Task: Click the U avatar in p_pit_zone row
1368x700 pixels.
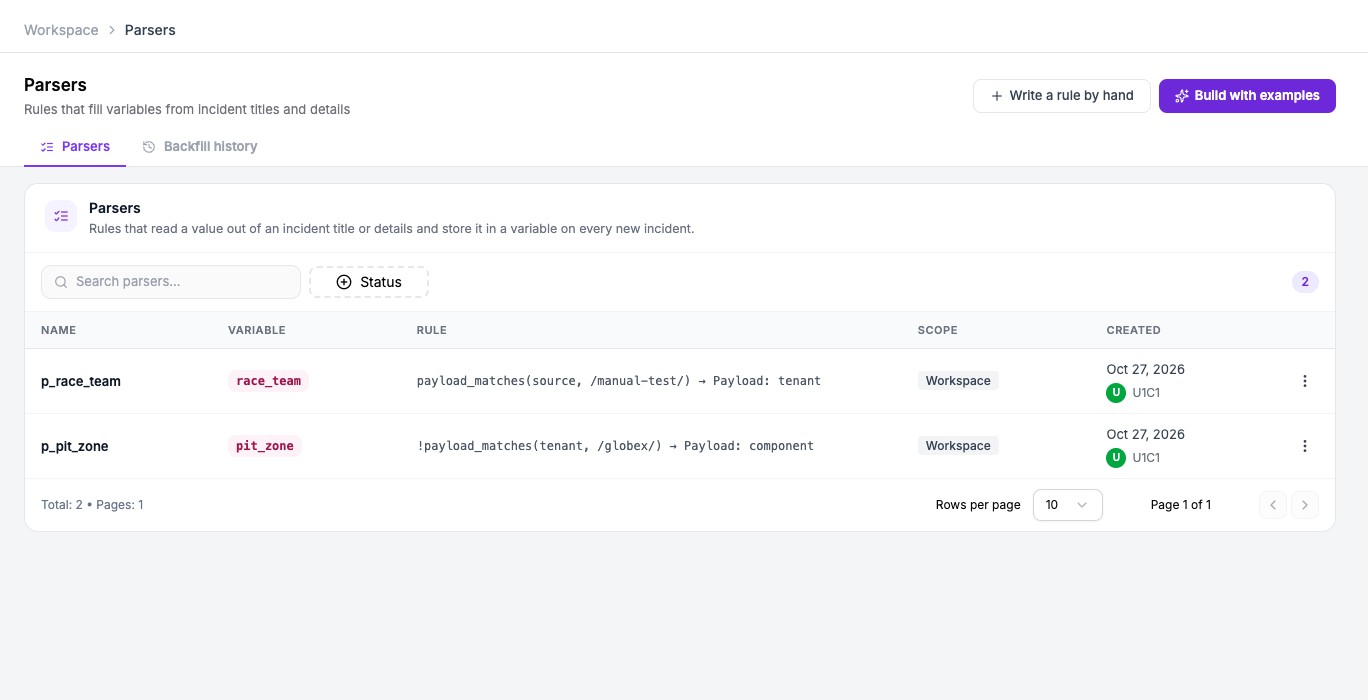Action: point(1116,458)
